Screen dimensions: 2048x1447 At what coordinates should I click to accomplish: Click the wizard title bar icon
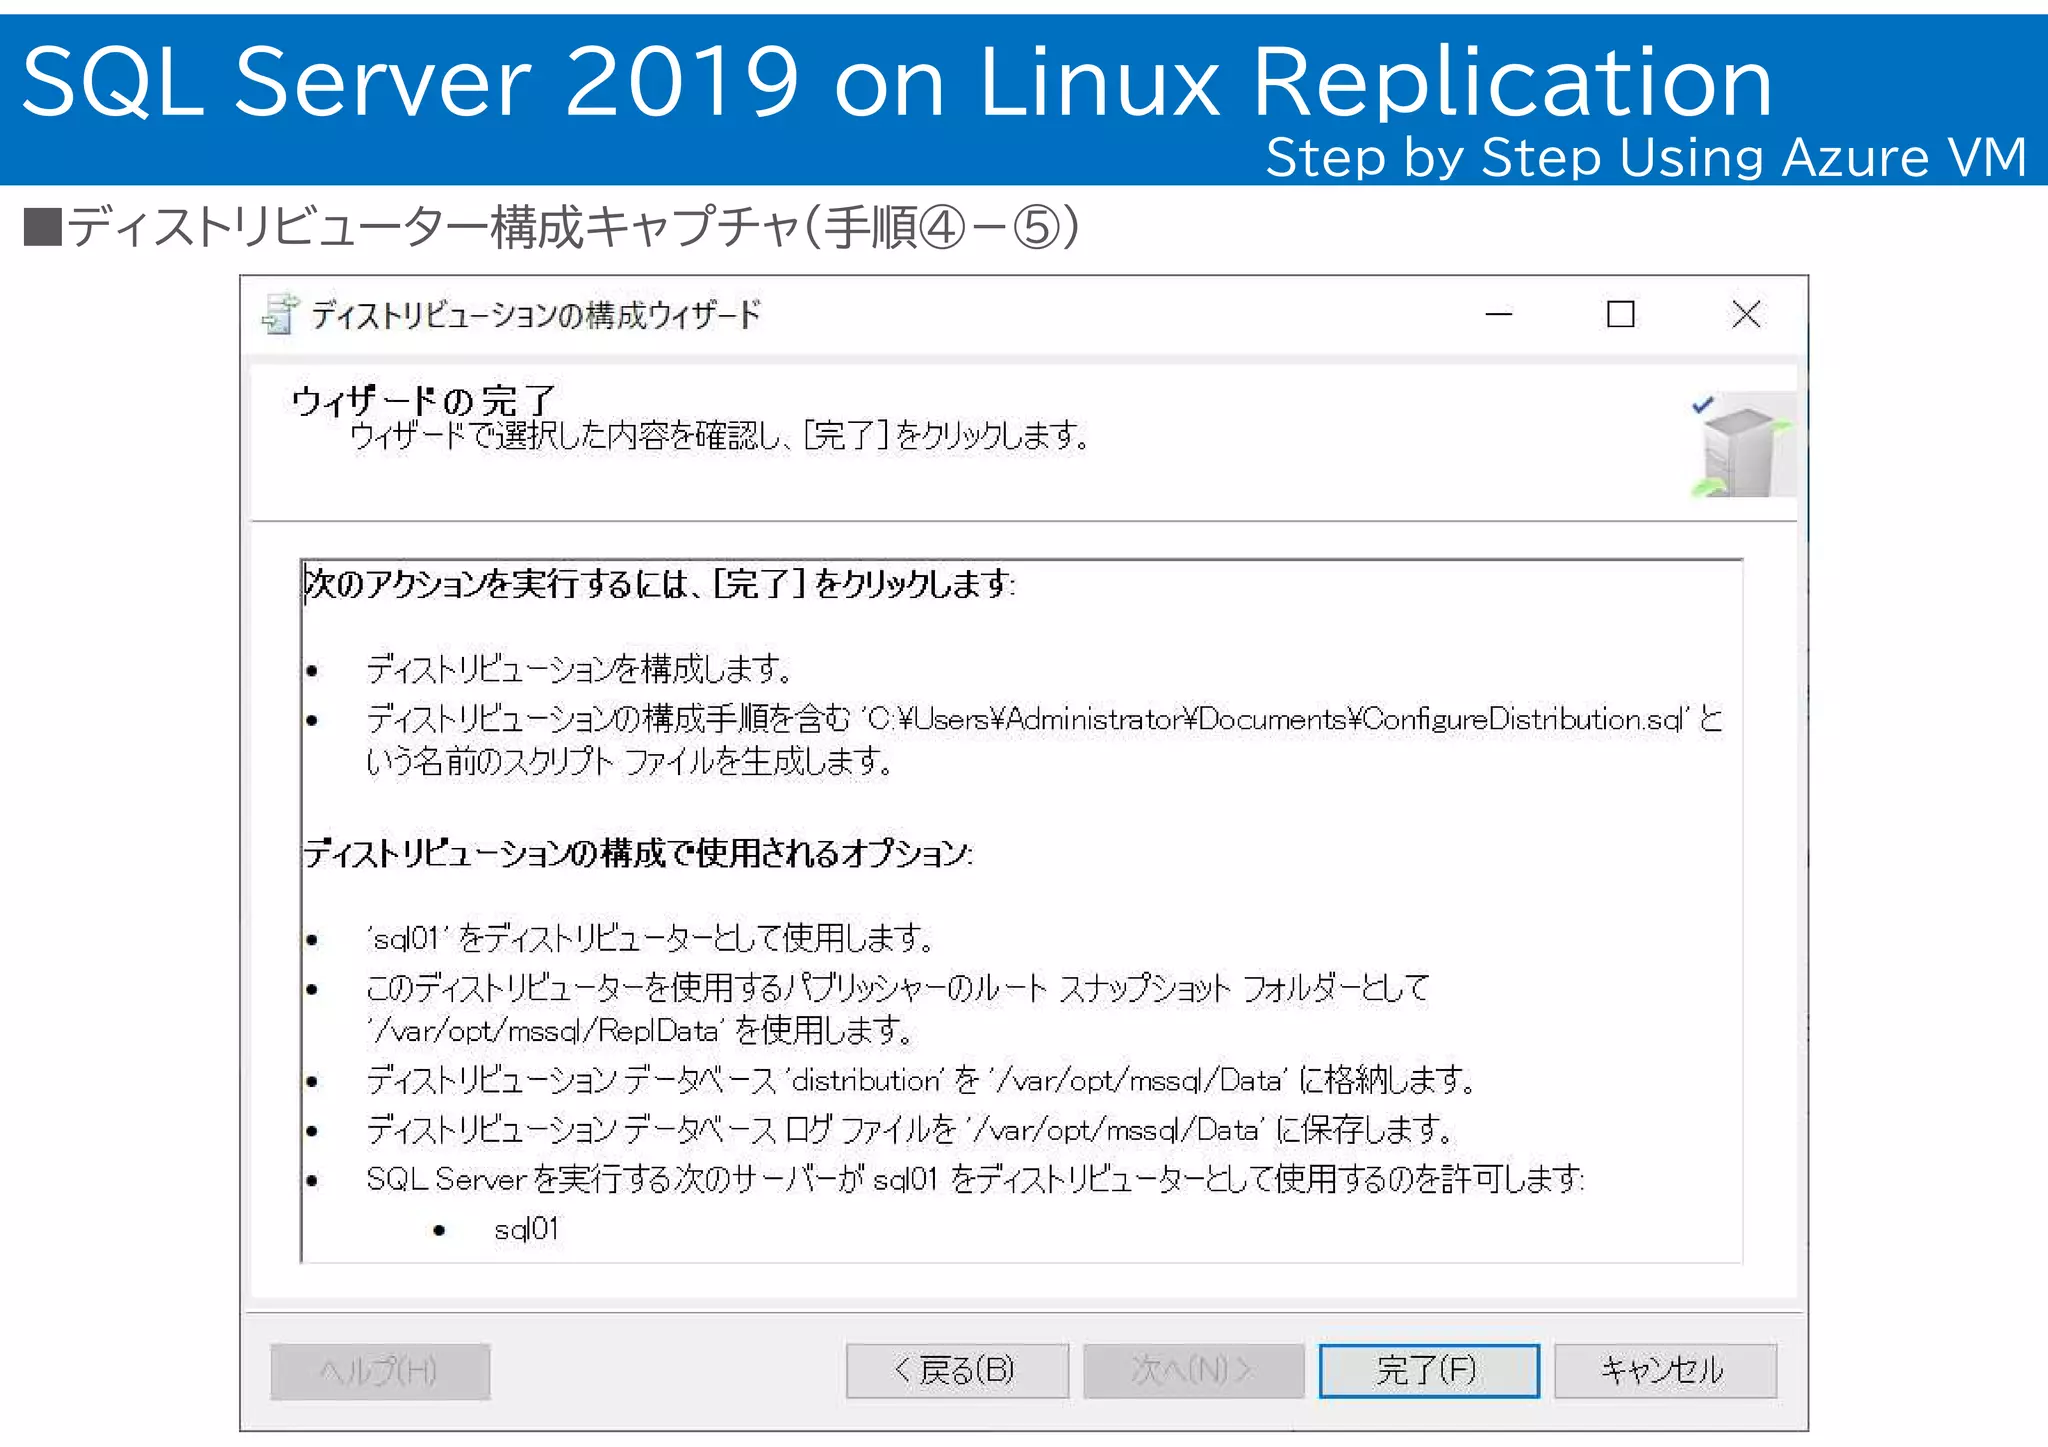pos(279,314)
